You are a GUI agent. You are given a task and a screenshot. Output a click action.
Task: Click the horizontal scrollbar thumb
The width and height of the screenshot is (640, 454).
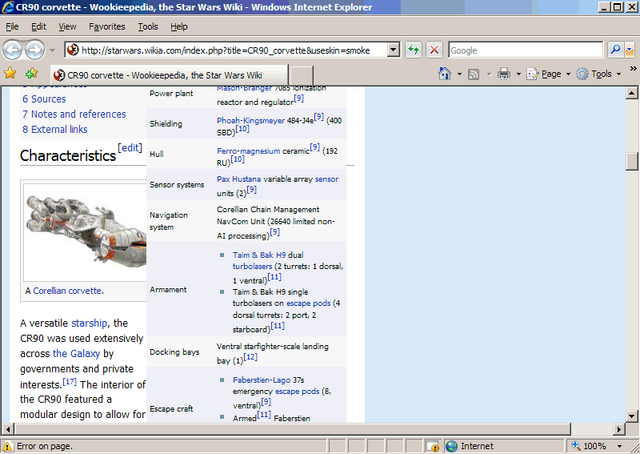tap(292, 429)
